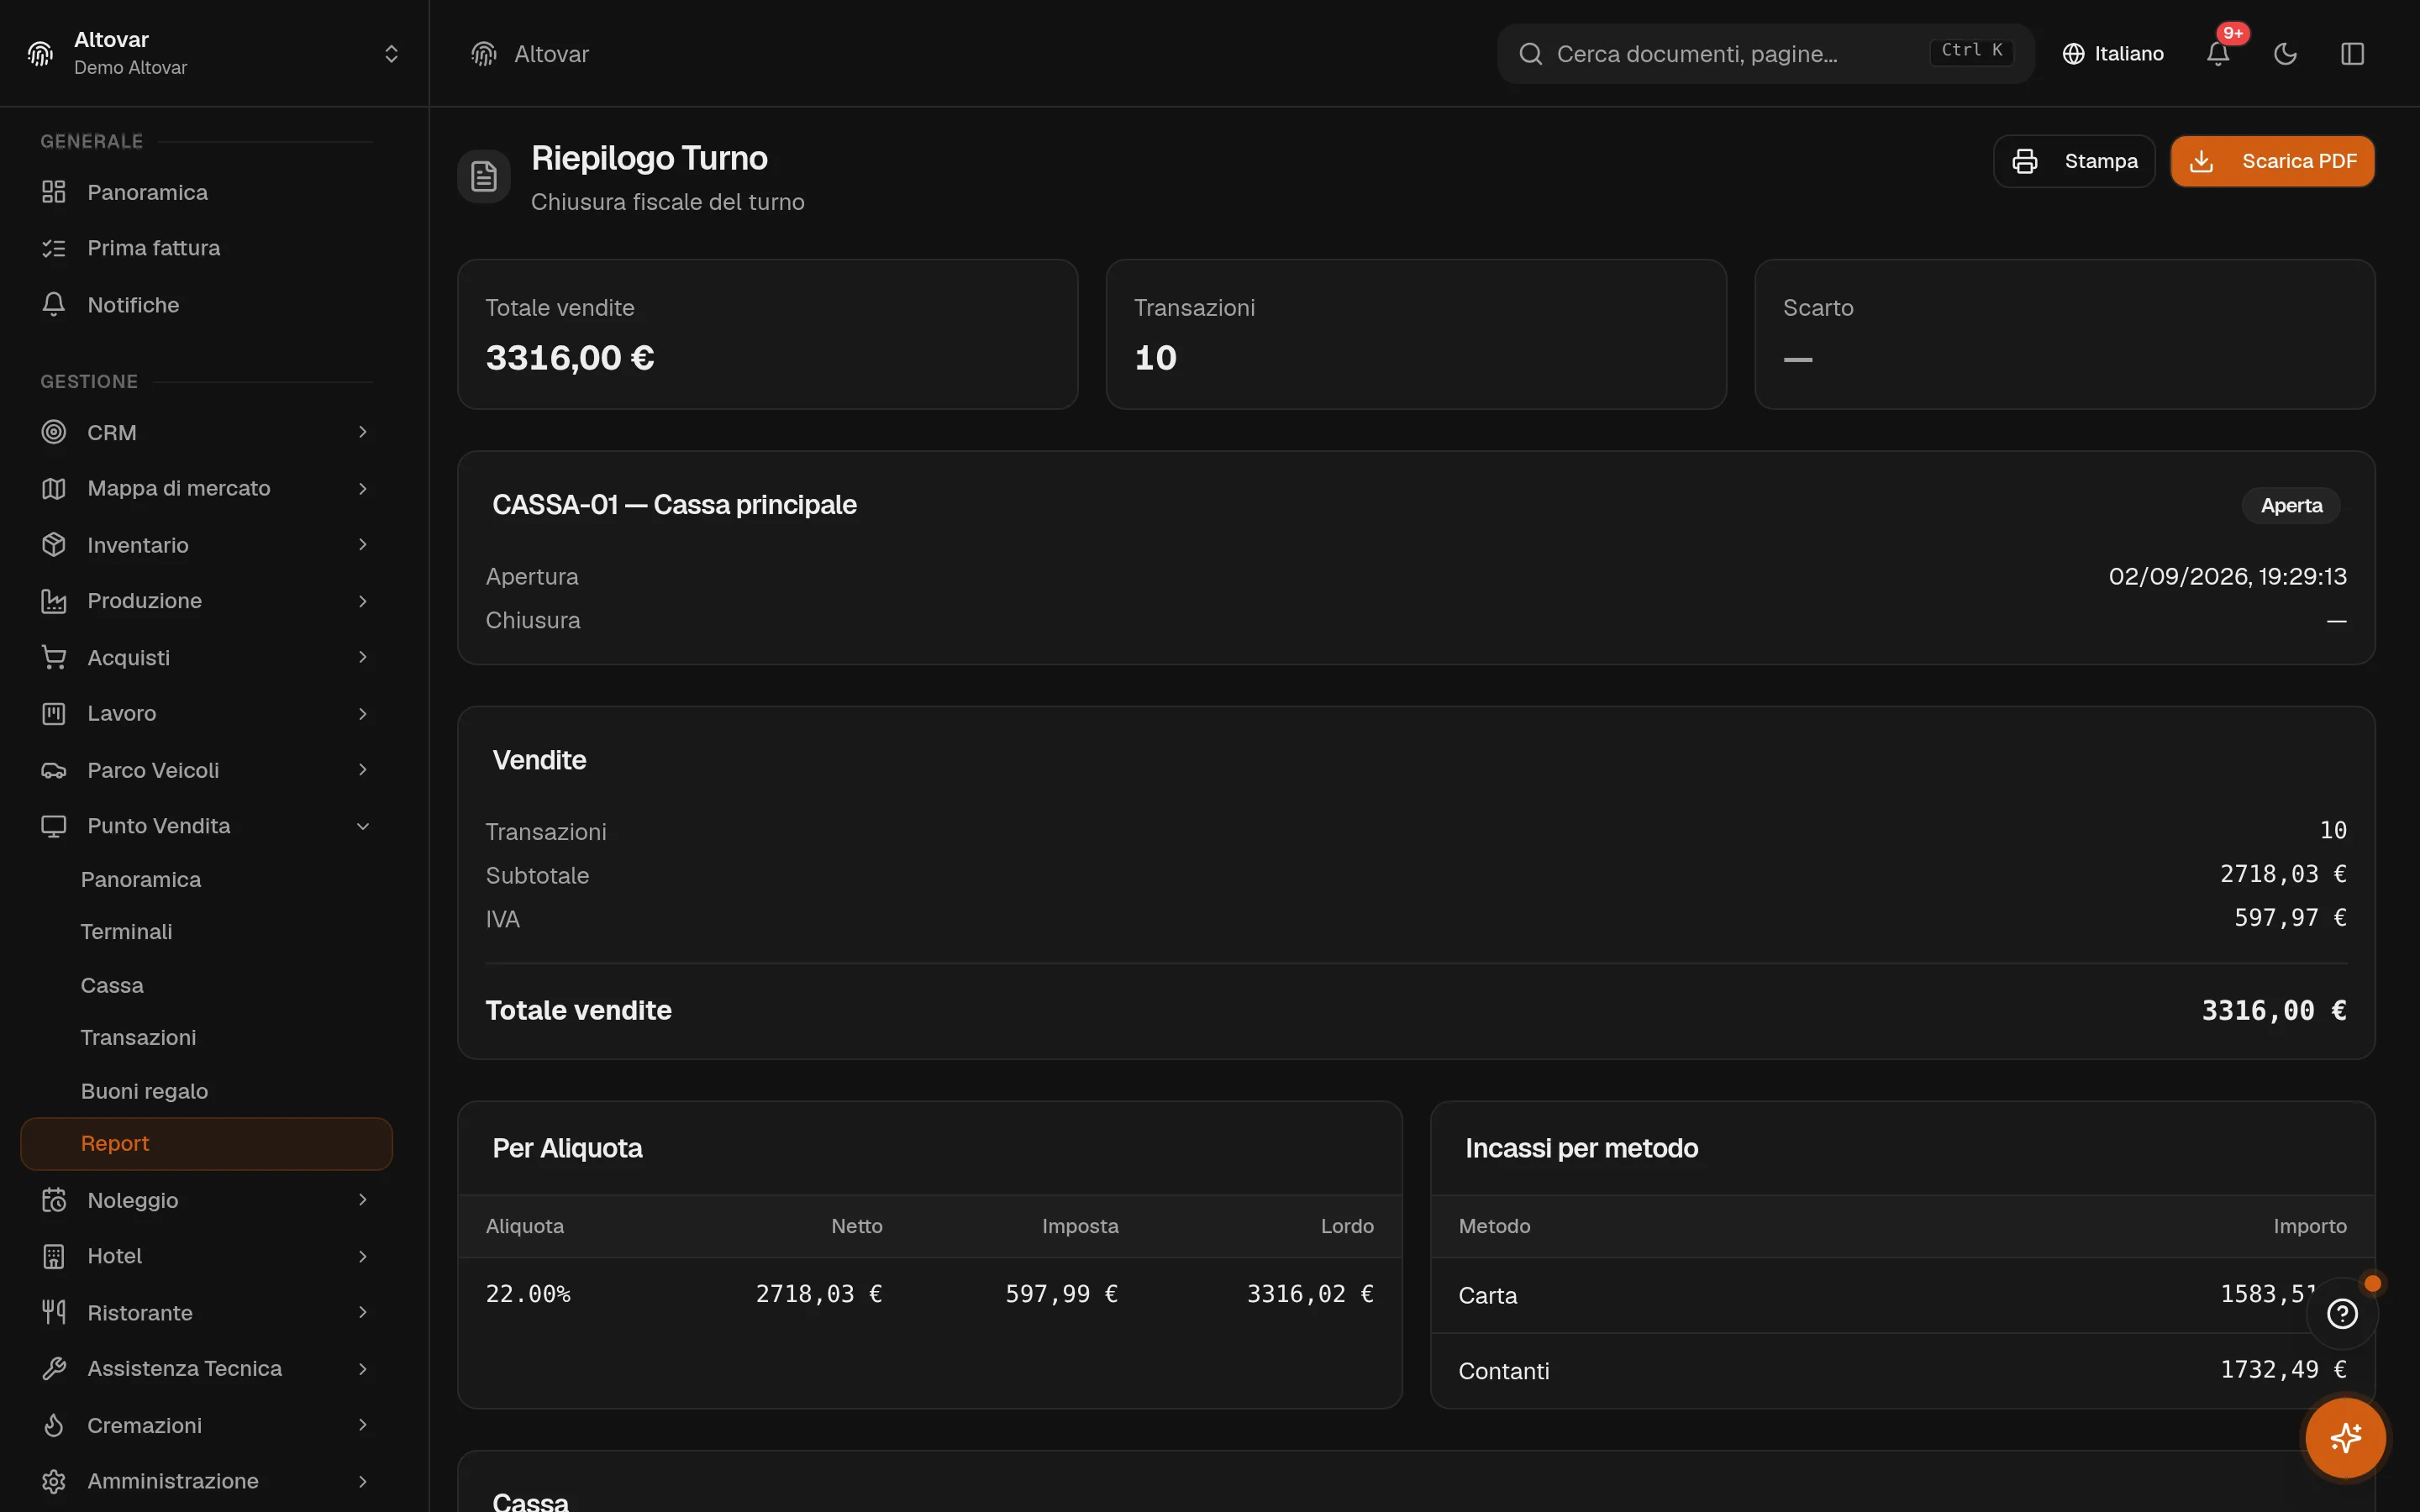This screenshot has width=2420, height=1512.
Task: Click the Punto Vendita monitor icon
Action: tap(54, 826)
